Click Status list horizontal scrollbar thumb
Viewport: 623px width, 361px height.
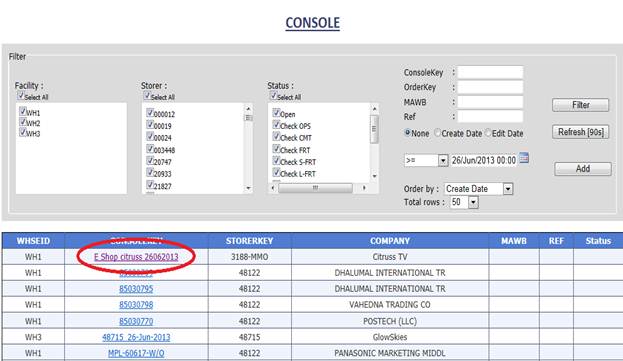[x=315, y=188]
